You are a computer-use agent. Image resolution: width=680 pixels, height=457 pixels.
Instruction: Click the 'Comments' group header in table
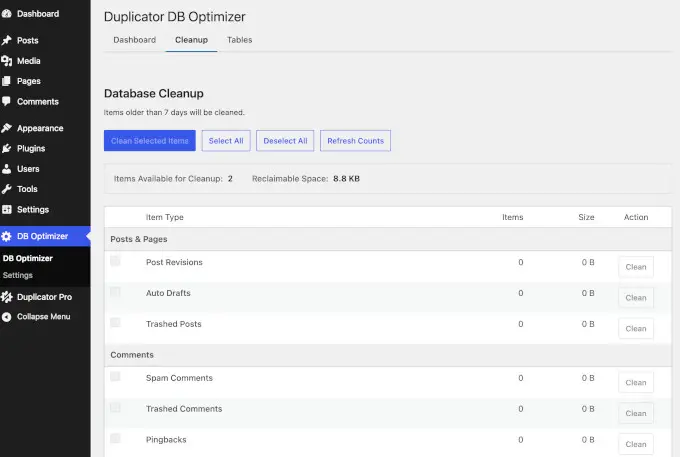pos(132,355)
